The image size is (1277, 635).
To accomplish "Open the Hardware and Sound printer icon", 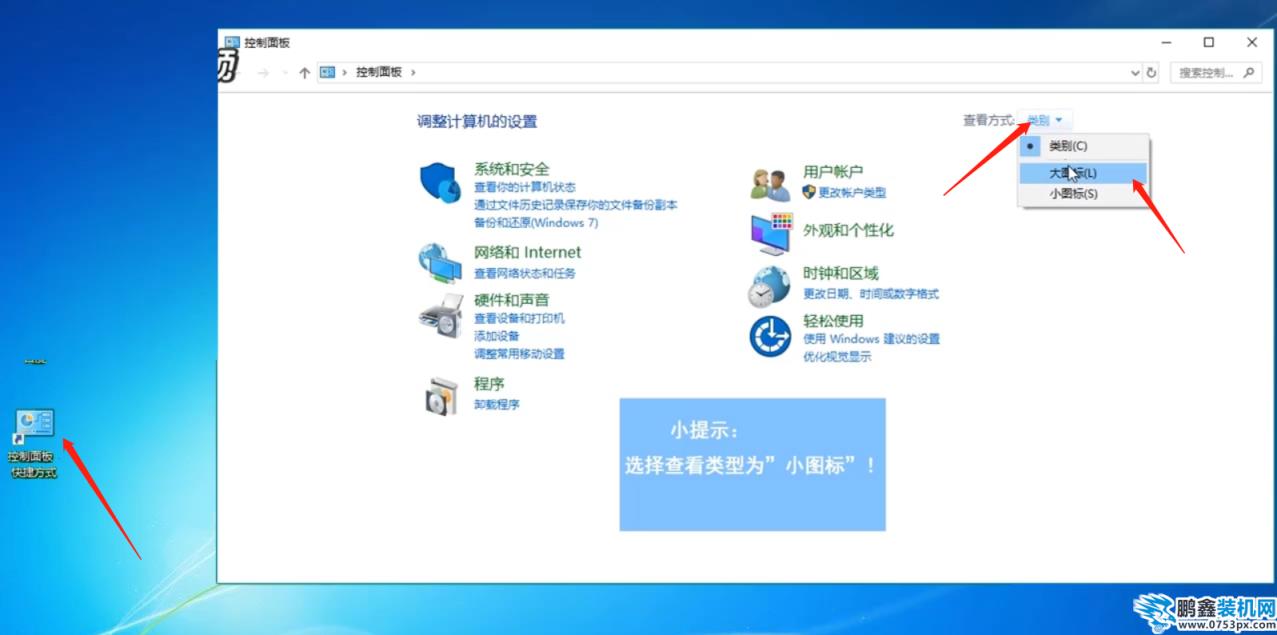I will click(x=440, y=315).
